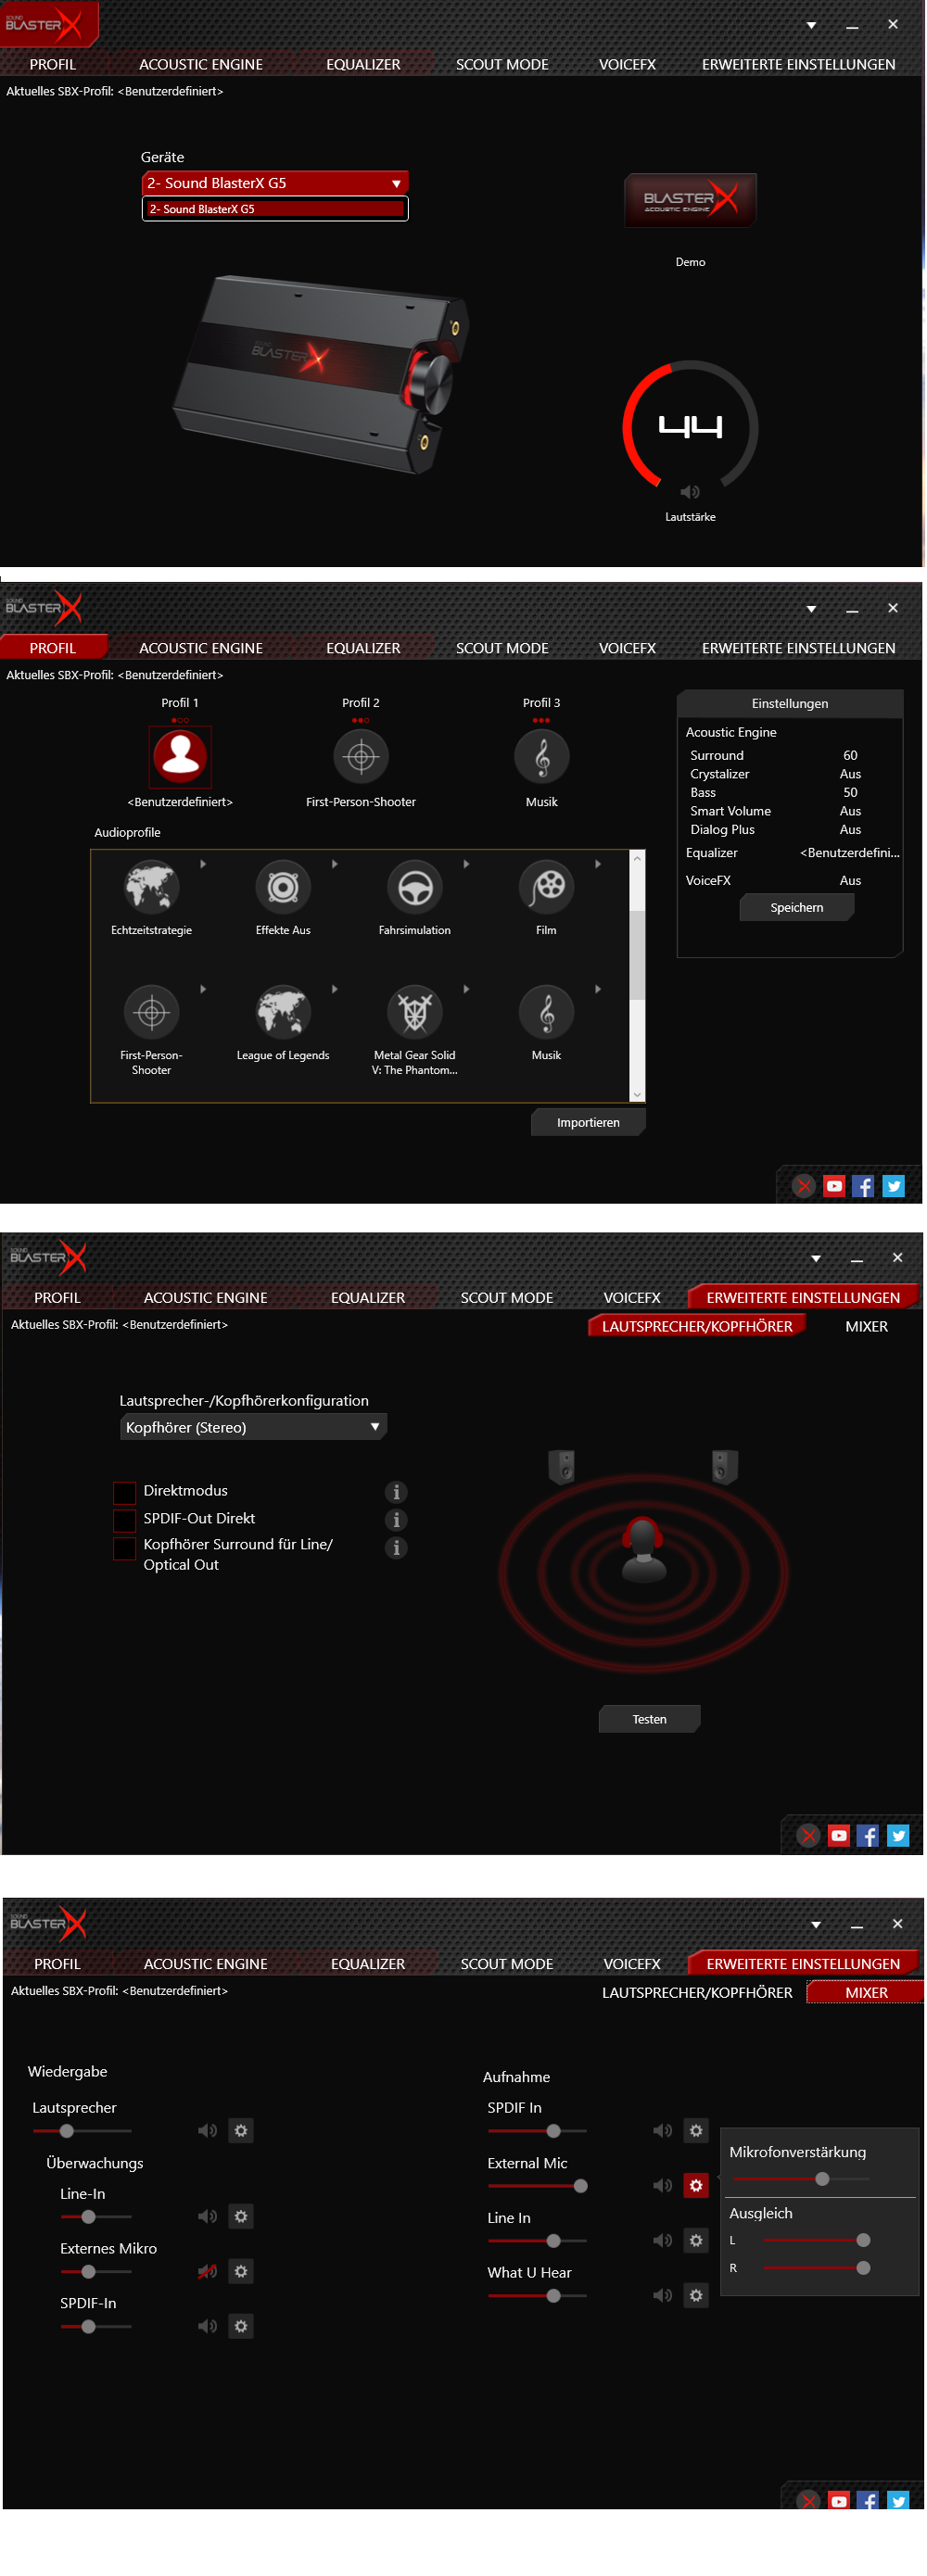
Task: Open the Wiedergabe SPDIF-In settings gear
Action: (241, 2326)
